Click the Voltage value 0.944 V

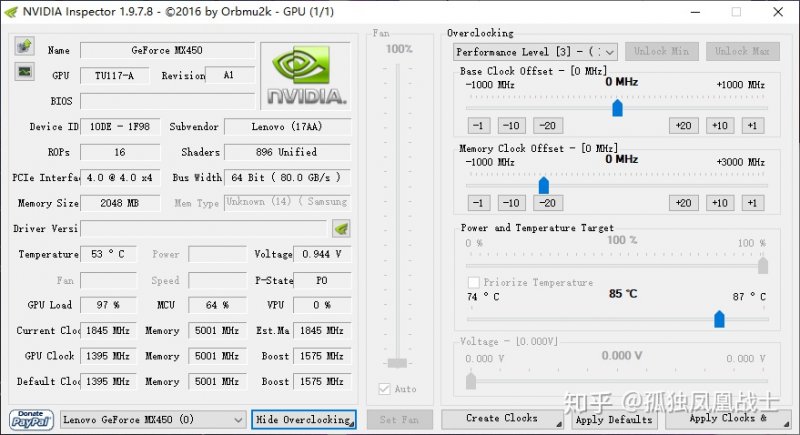click(x=322, y=254)
